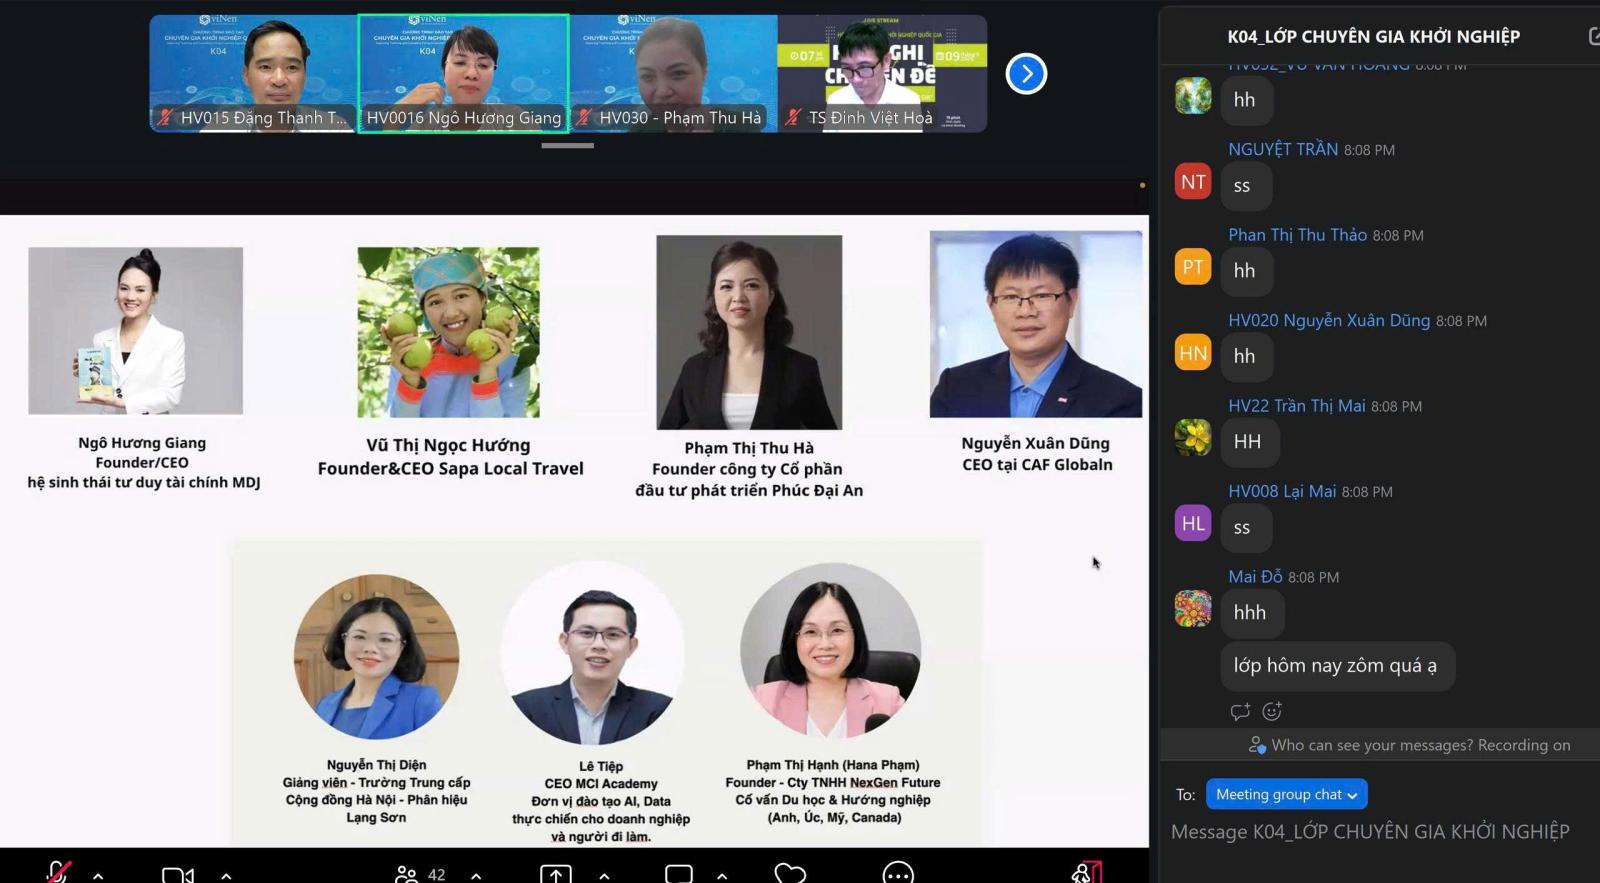This screenshot has height=883, width=1600.
Task: Expand participants options arrow
Action: (x=476, y=875)
